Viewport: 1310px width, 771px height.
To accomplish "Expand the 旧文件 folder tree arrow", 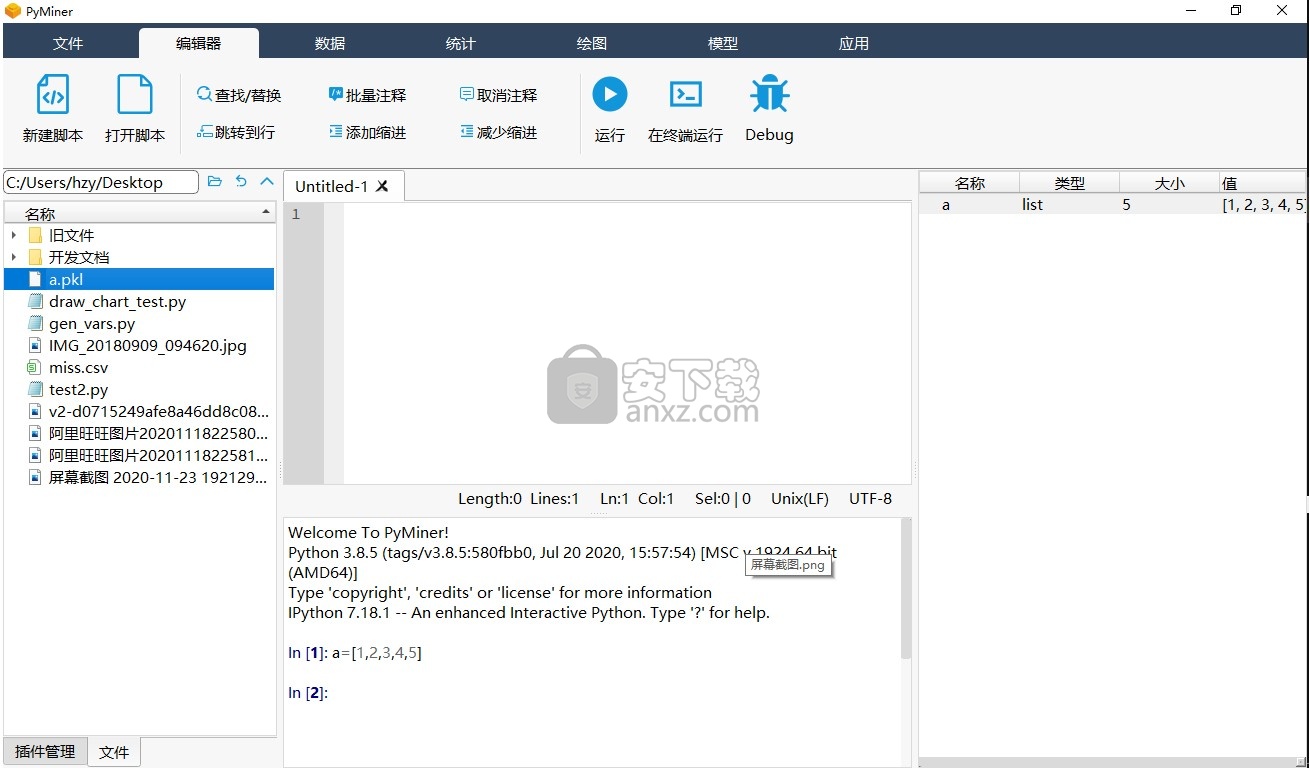I will 13,235.
